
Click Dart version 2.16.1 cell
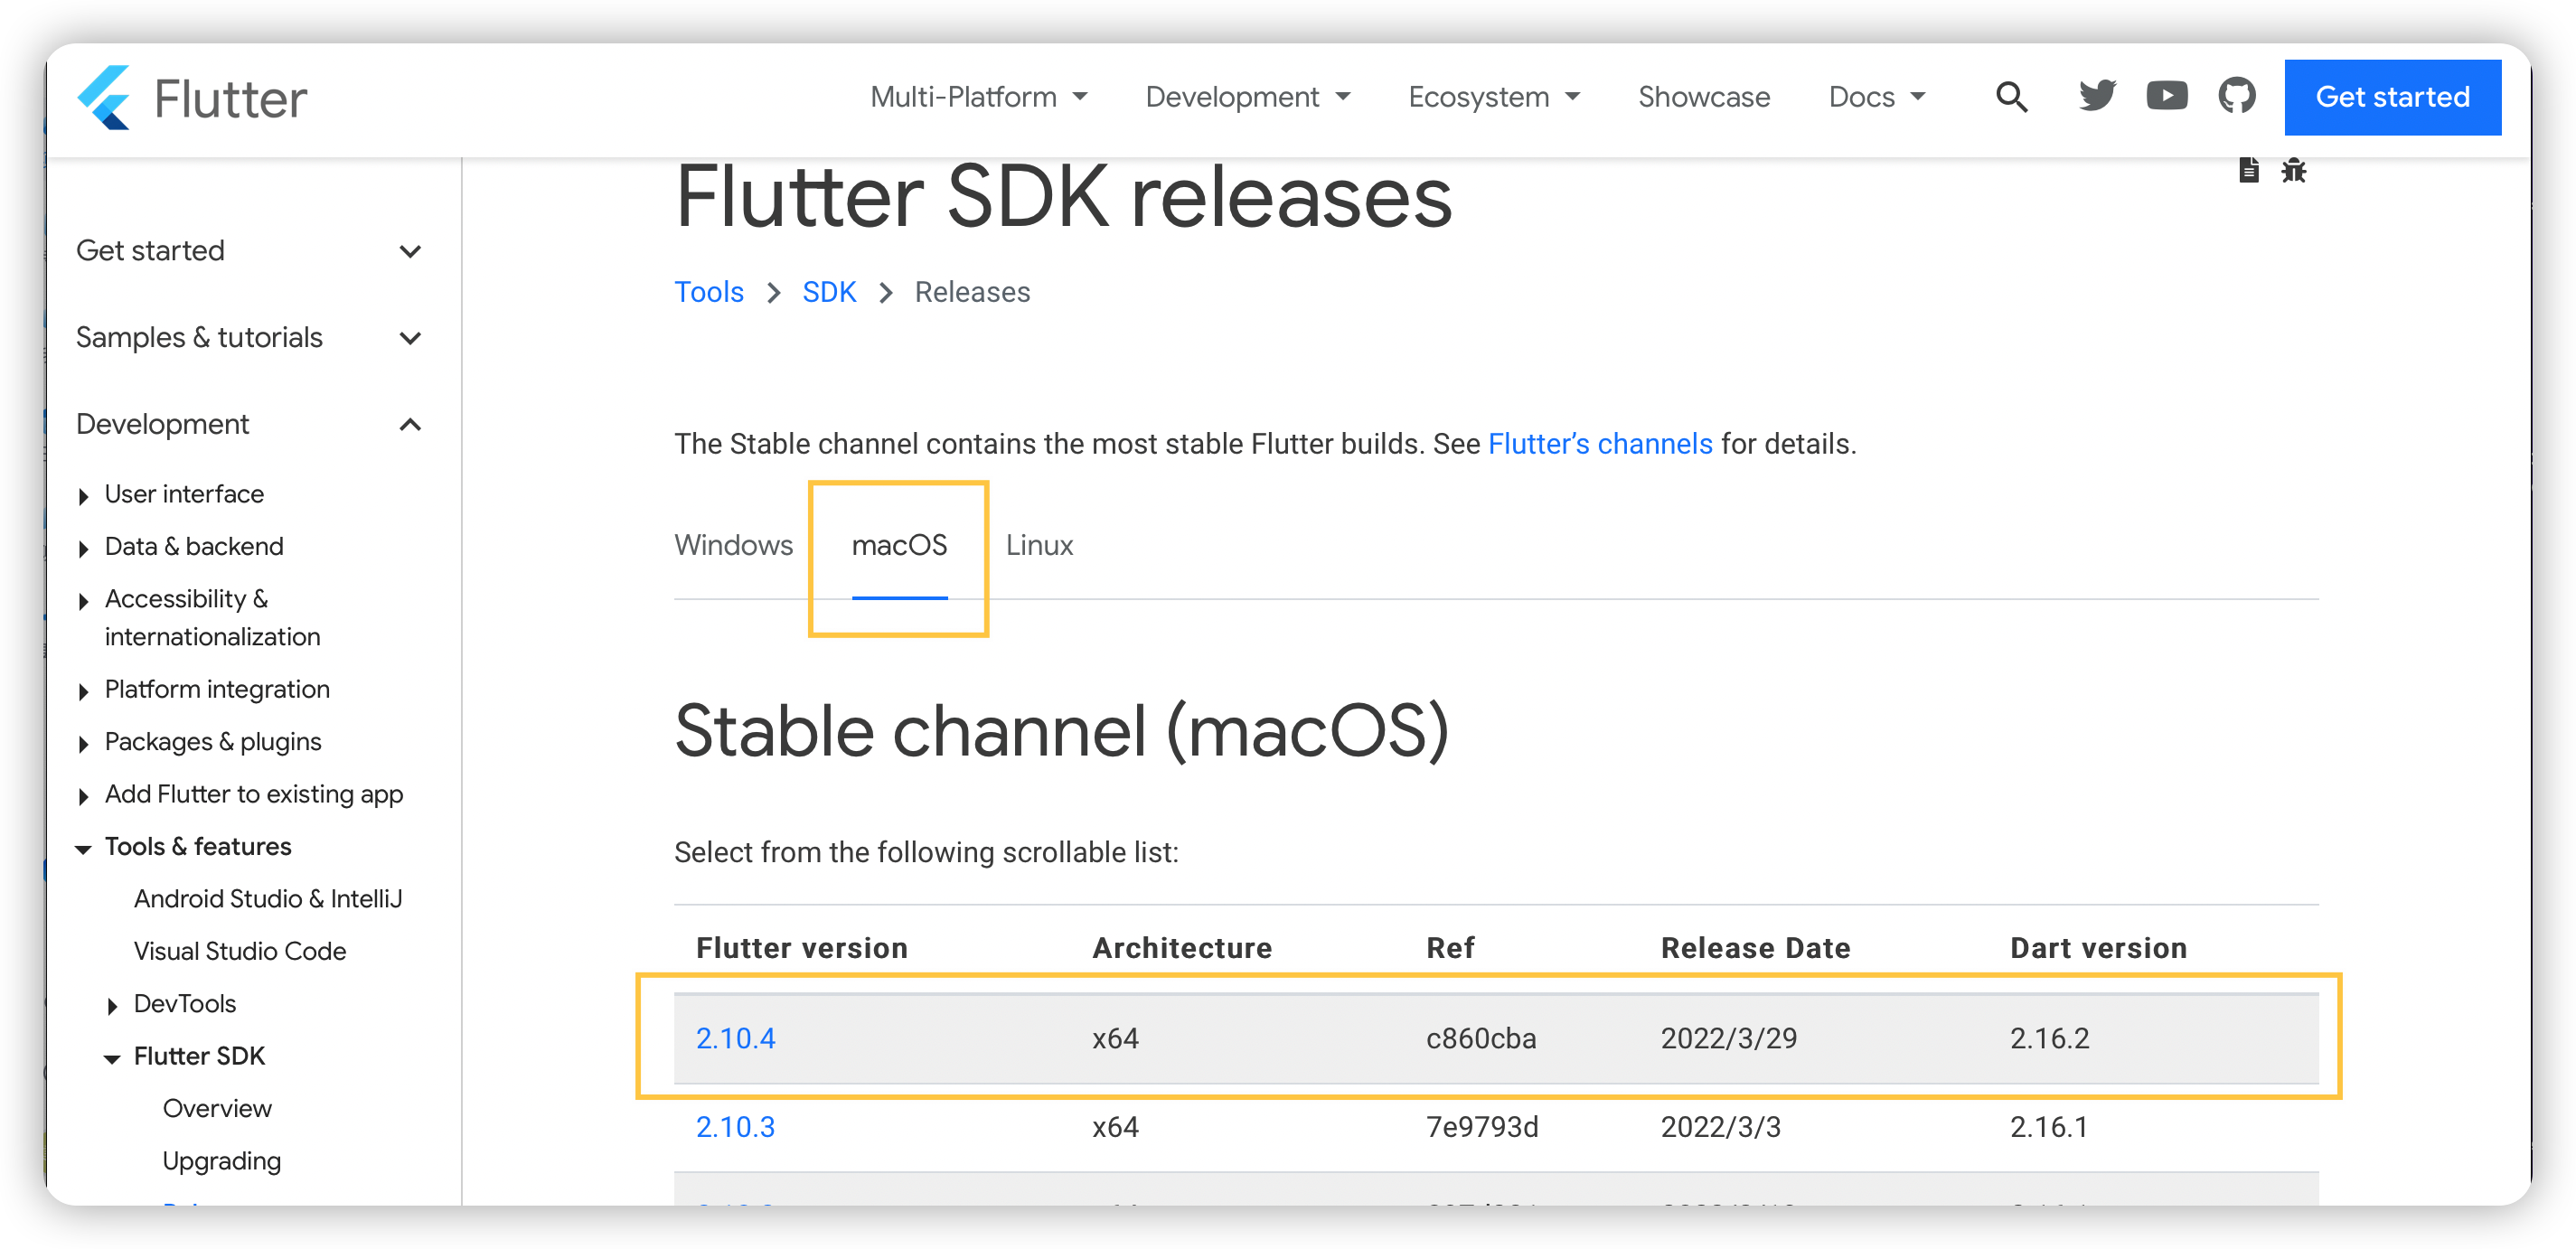[2048, 1126]
